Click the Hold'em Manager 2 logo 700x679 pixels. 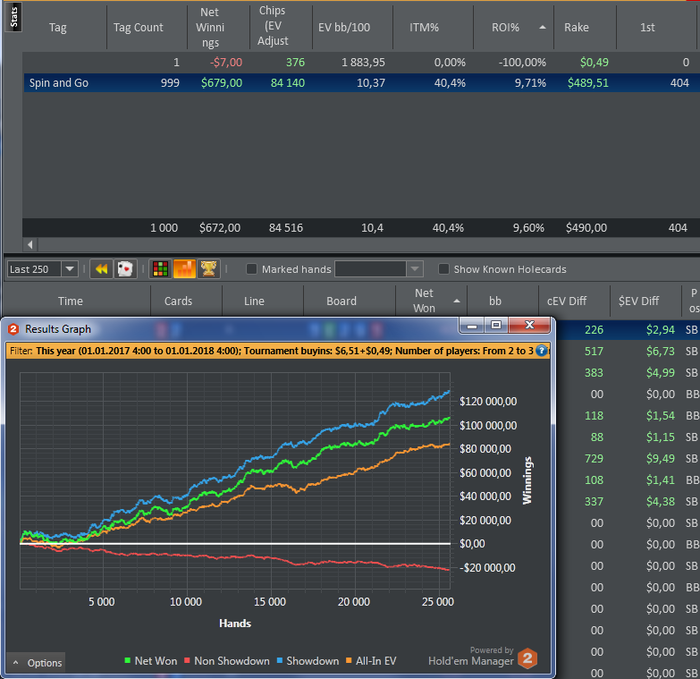pyautogui.click(x=527, y=658)
